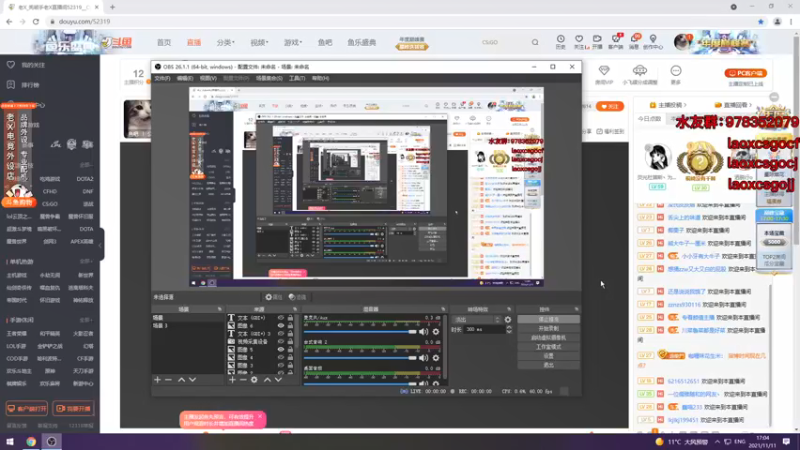This screenshot has height=450, width=800.
Task: Open OBS Studio from Windows taskbar
Action: point(52,442)
